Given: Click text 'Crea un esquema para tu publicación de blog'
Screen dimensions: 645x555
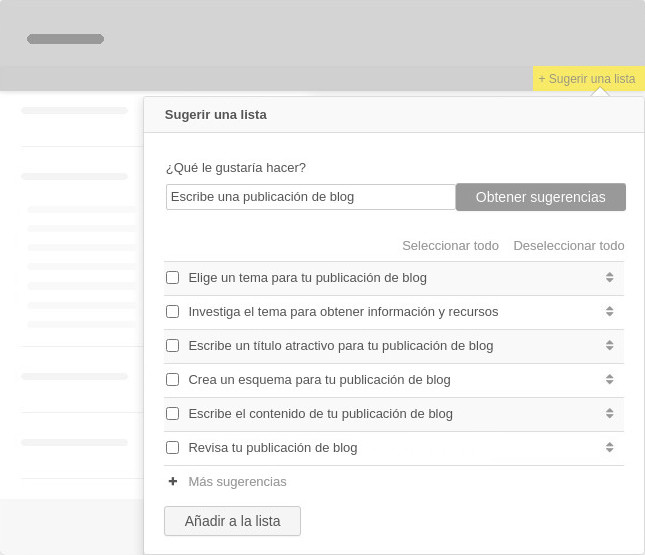Looking at the screenshot, I should pyautogui.click(x=319, y=379).
